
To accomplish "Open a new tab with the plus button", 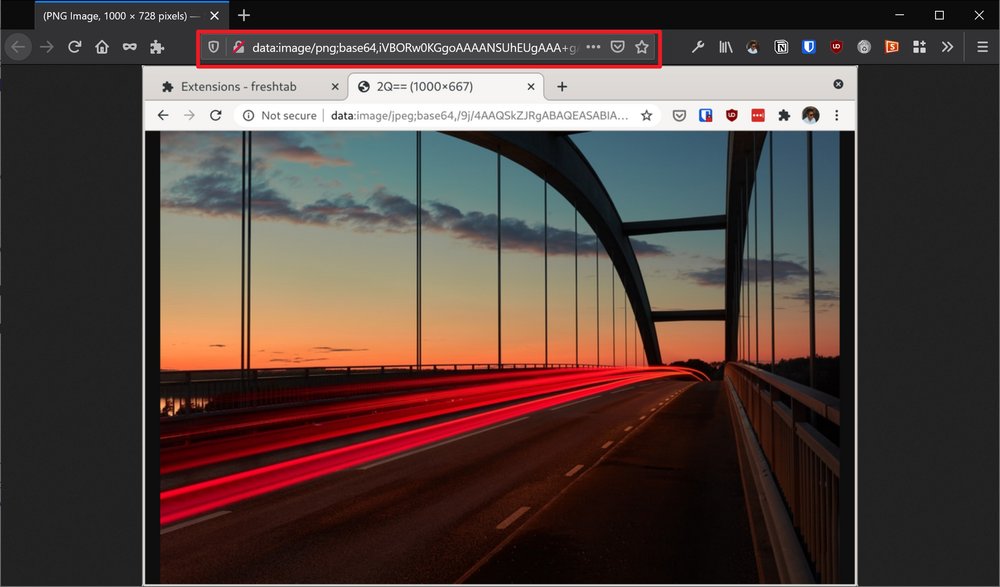I will click(561, 86).
